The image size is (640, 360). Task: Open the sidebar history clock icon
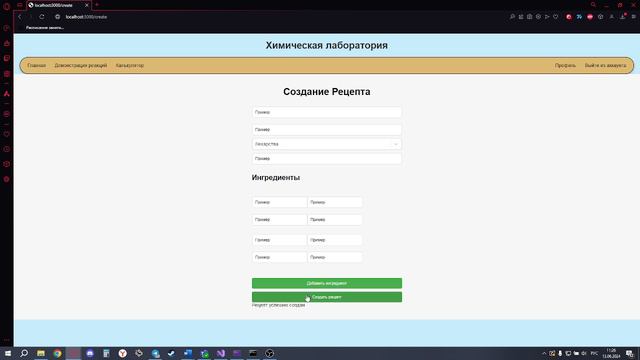coord(7,149)
